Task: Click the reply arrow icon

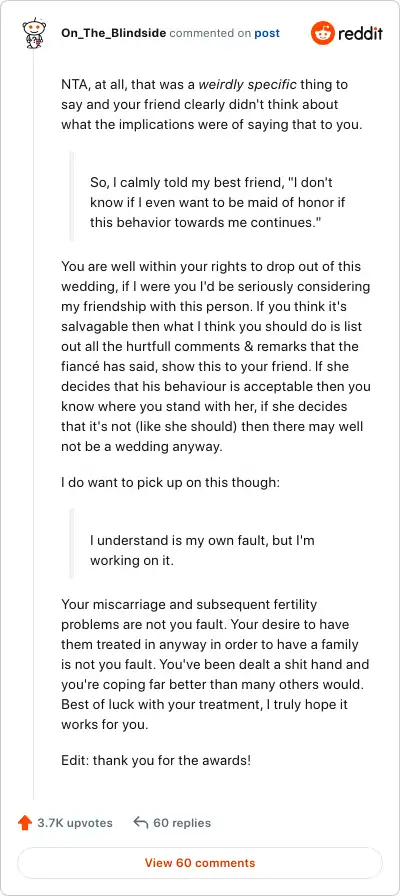Action: (x=141, y=822)
